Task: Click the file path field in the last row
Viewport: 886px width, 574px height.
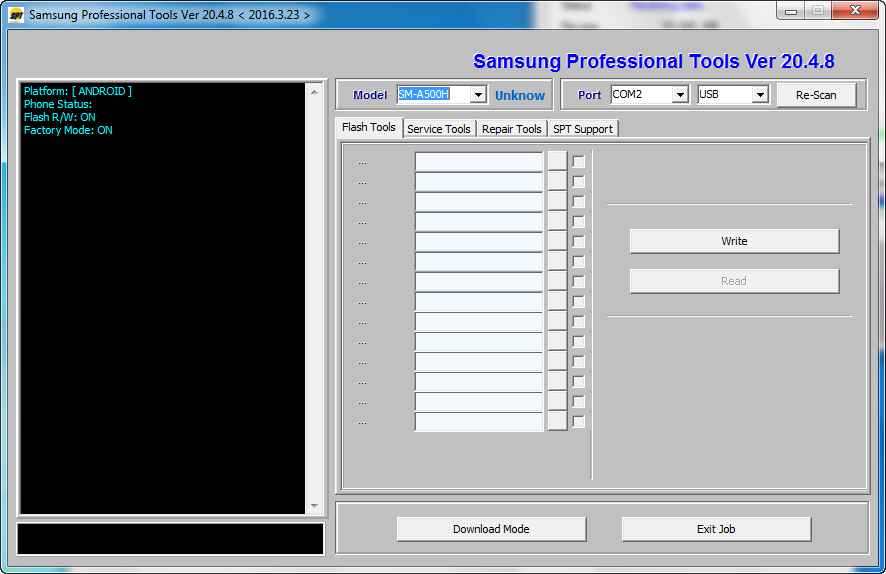Action: [479, 421]
